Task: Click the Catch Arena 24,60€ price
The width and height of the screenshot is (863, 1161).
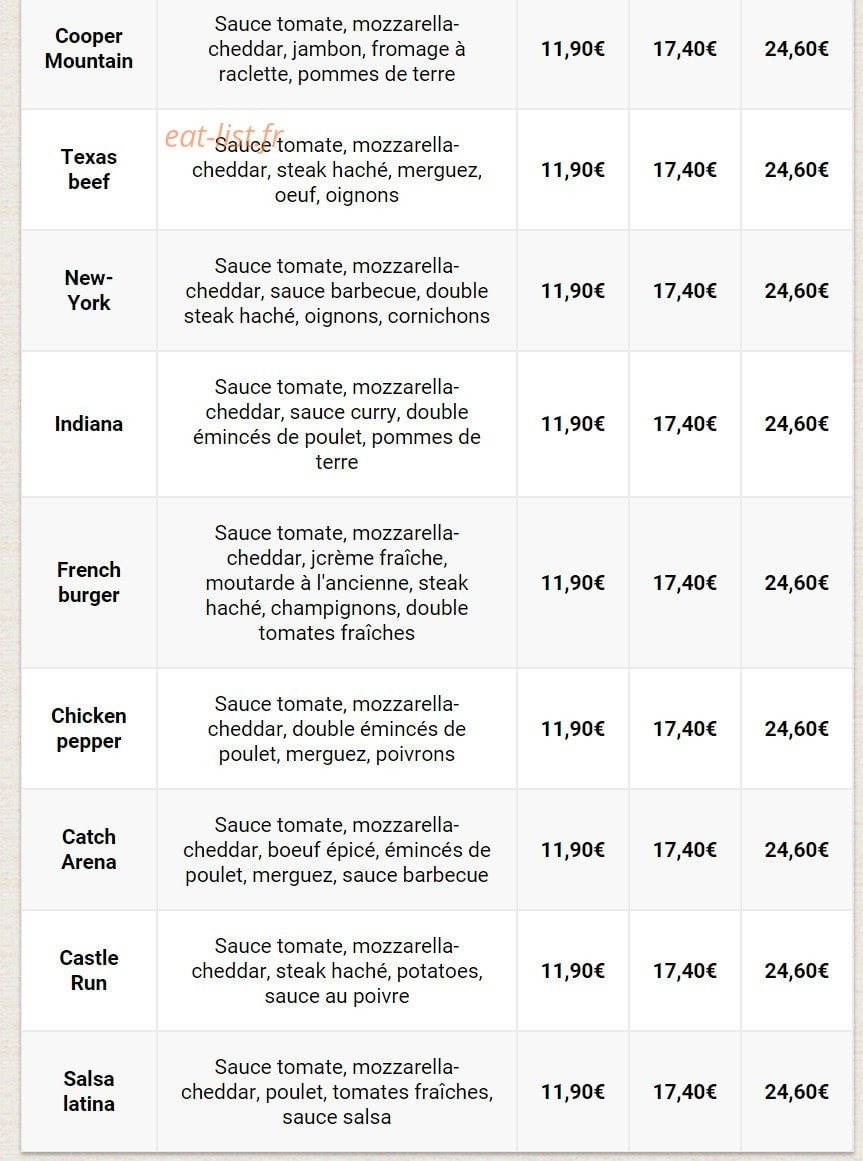Action: tap(796, 849)
